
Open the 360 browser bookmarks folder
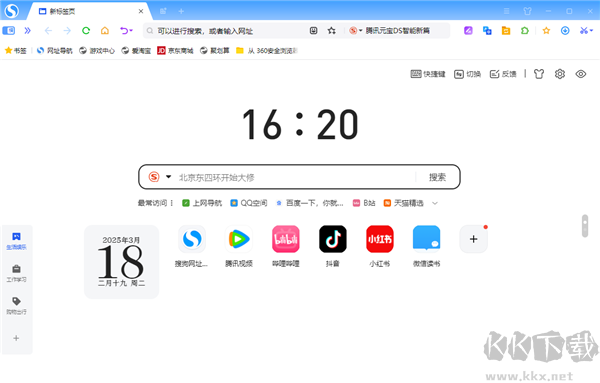(267, 51)
